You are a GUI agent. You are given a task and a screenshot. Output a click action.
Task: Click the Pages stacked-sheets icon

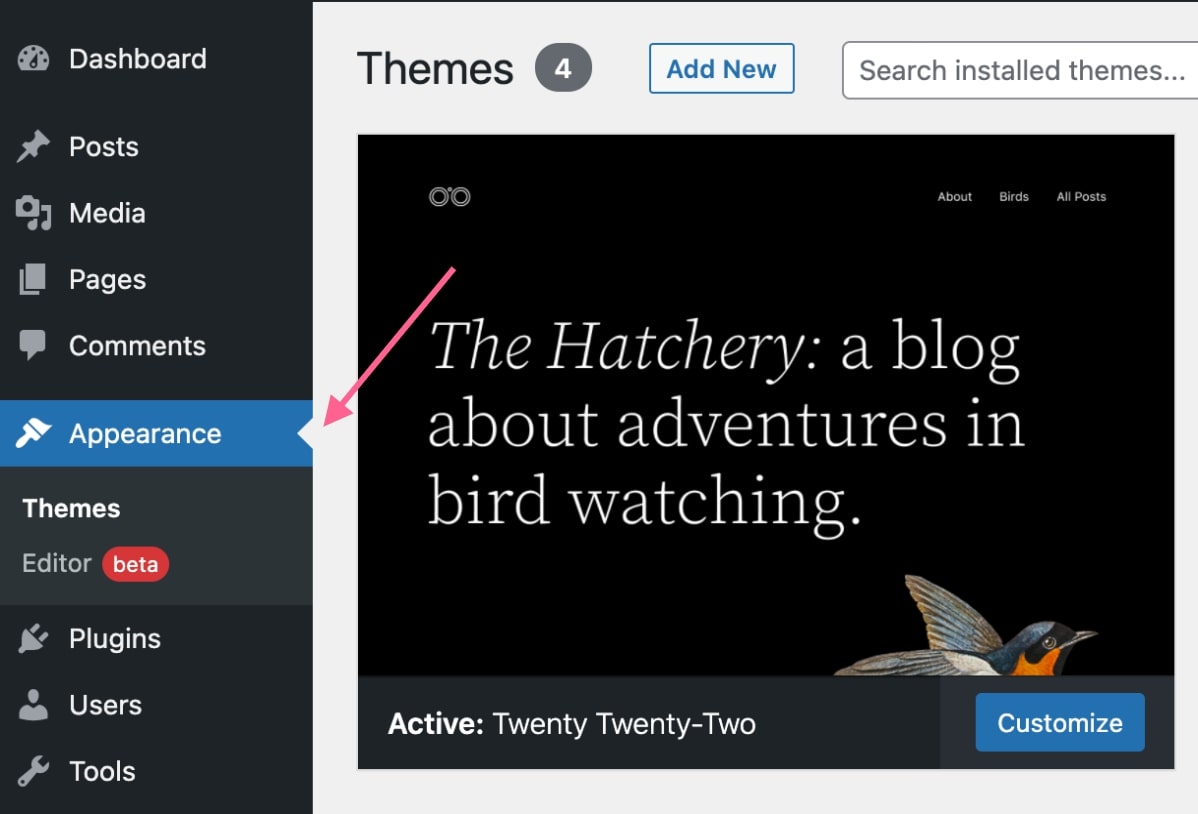[32, 279]
